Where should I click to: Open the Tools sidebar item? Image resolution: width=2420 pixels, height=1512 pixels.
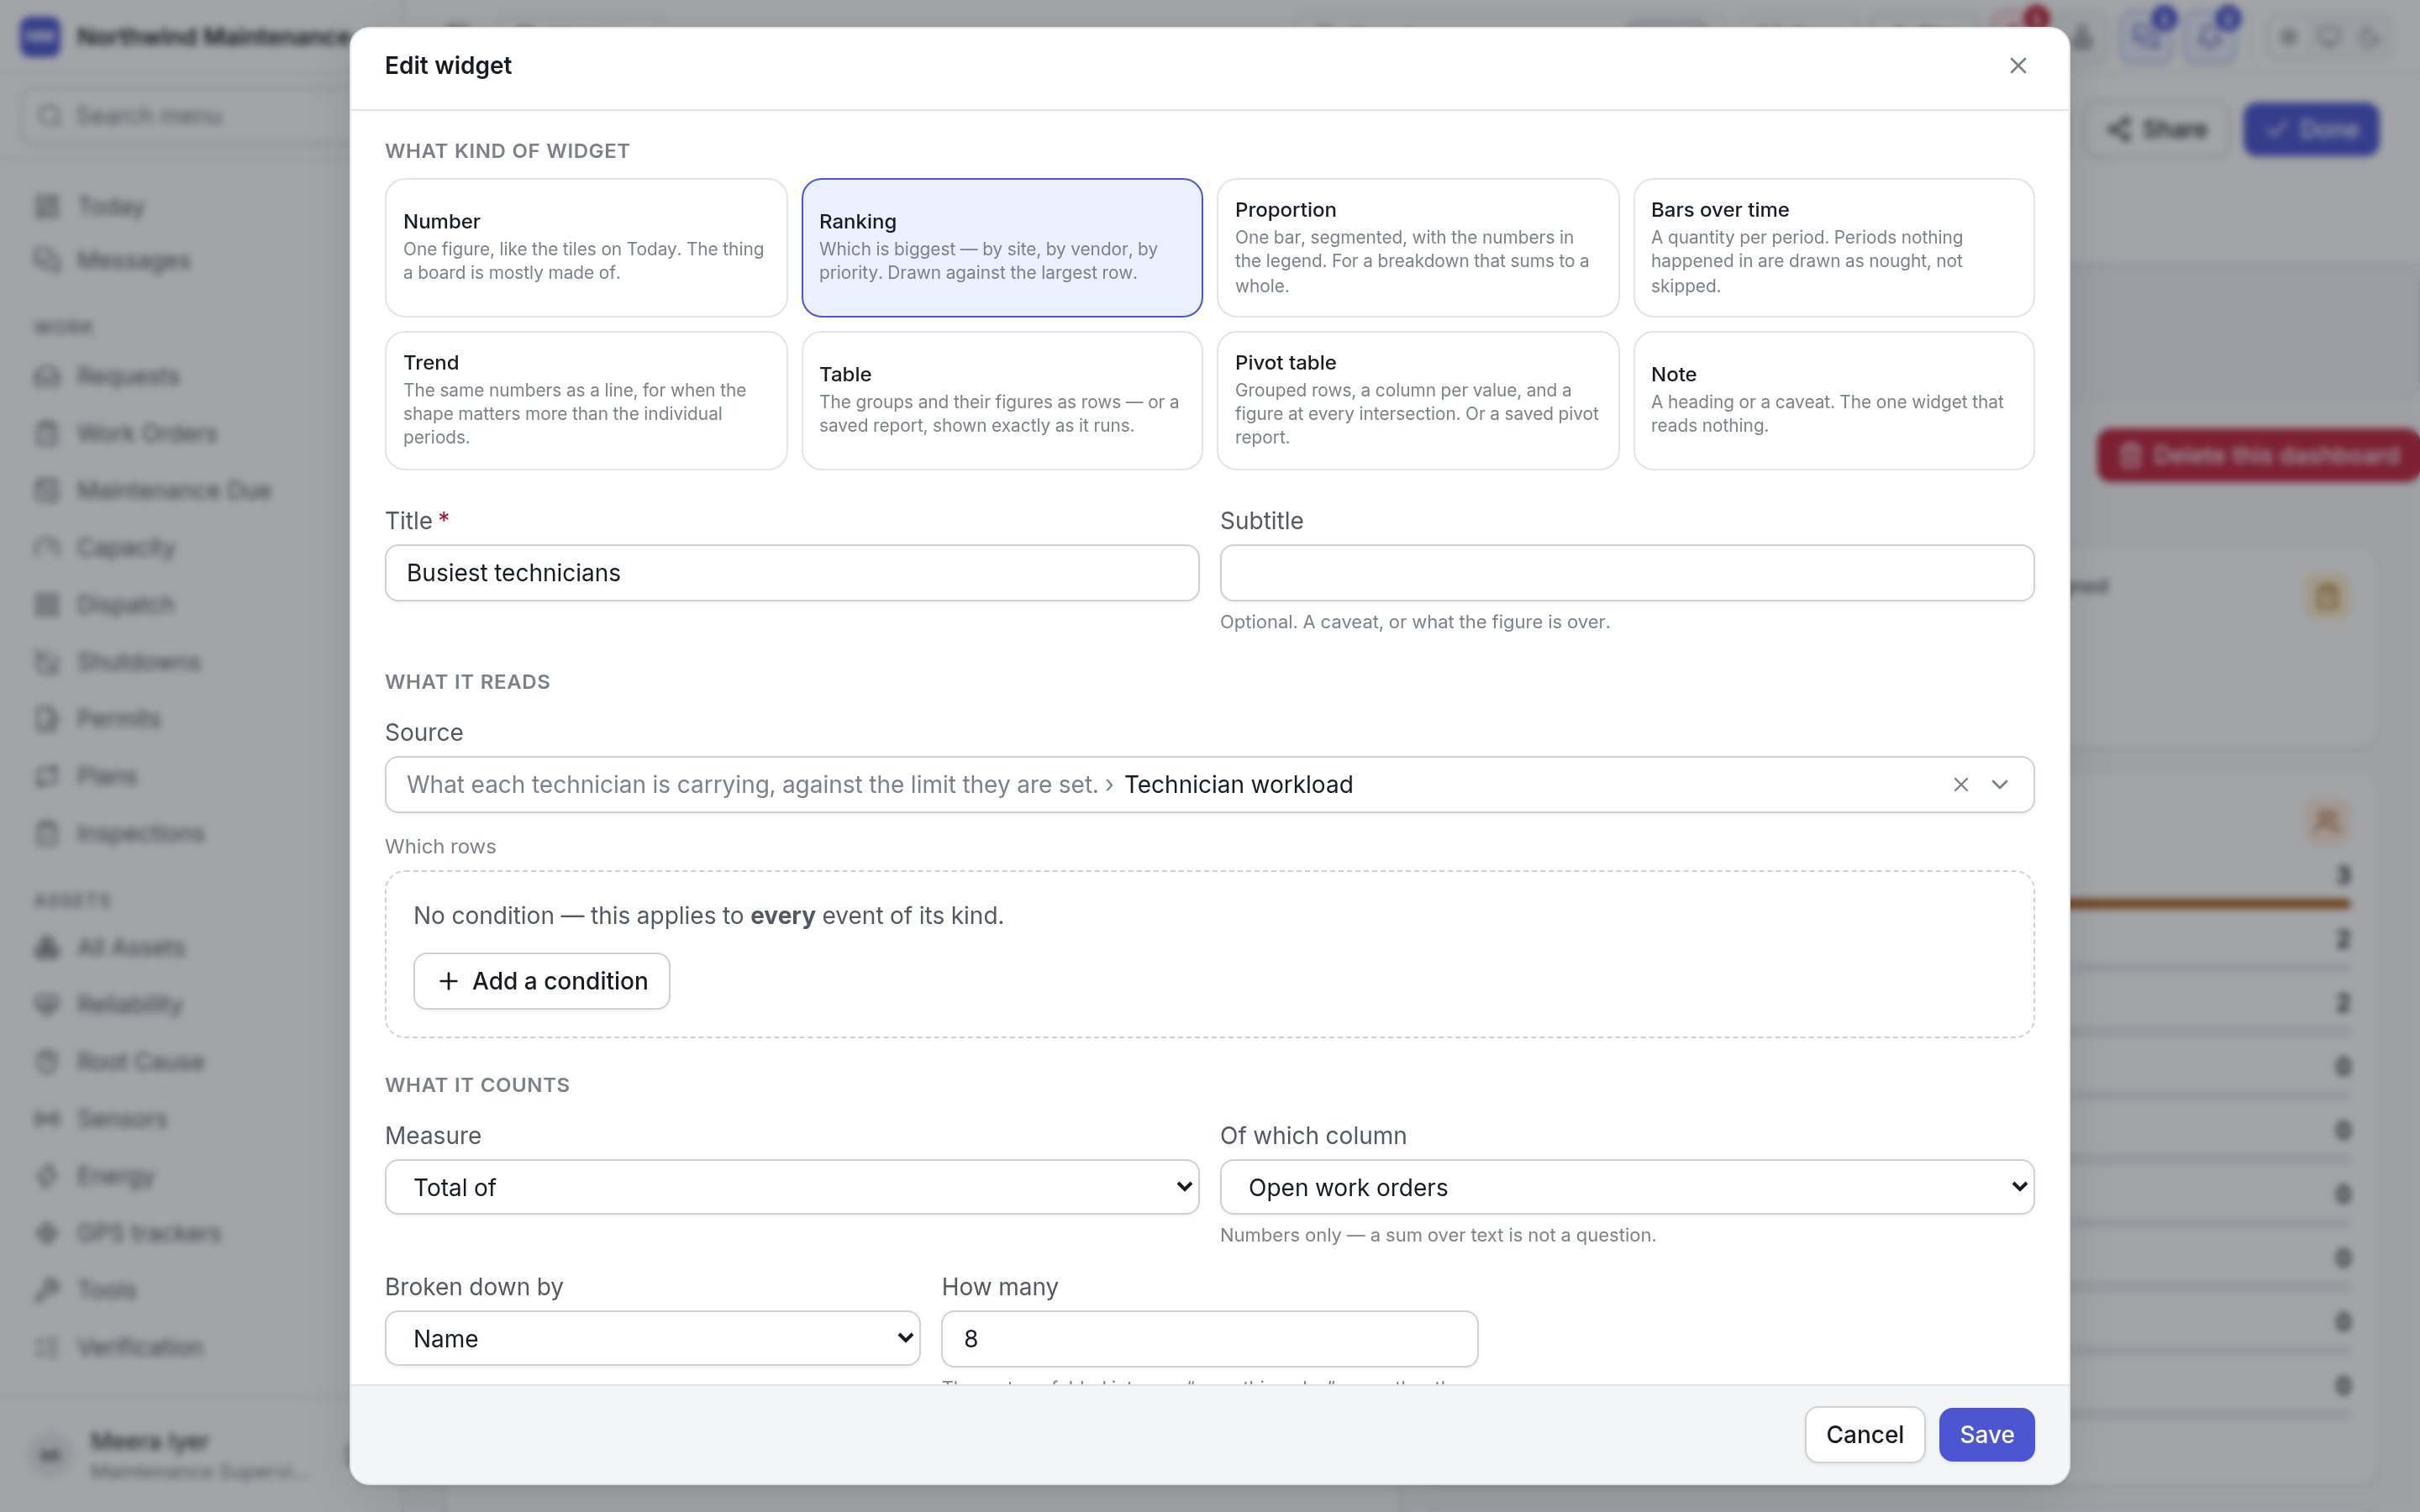pos(106,1290)
